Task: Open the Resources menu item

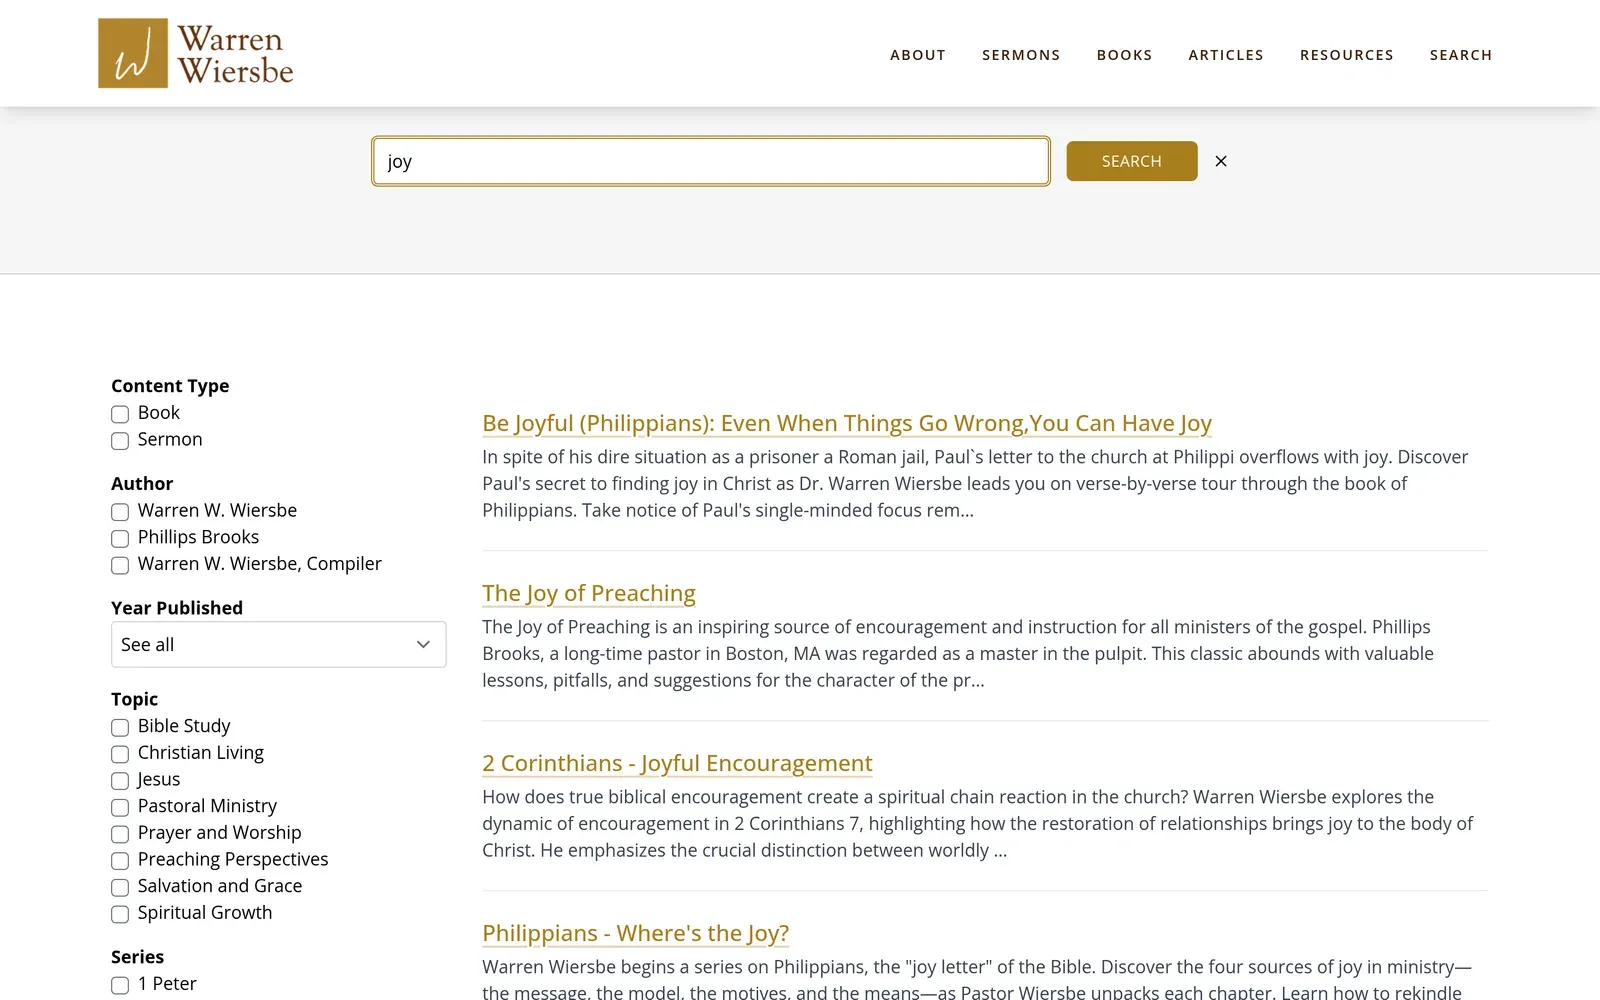Action: (x=1346, y=55)
